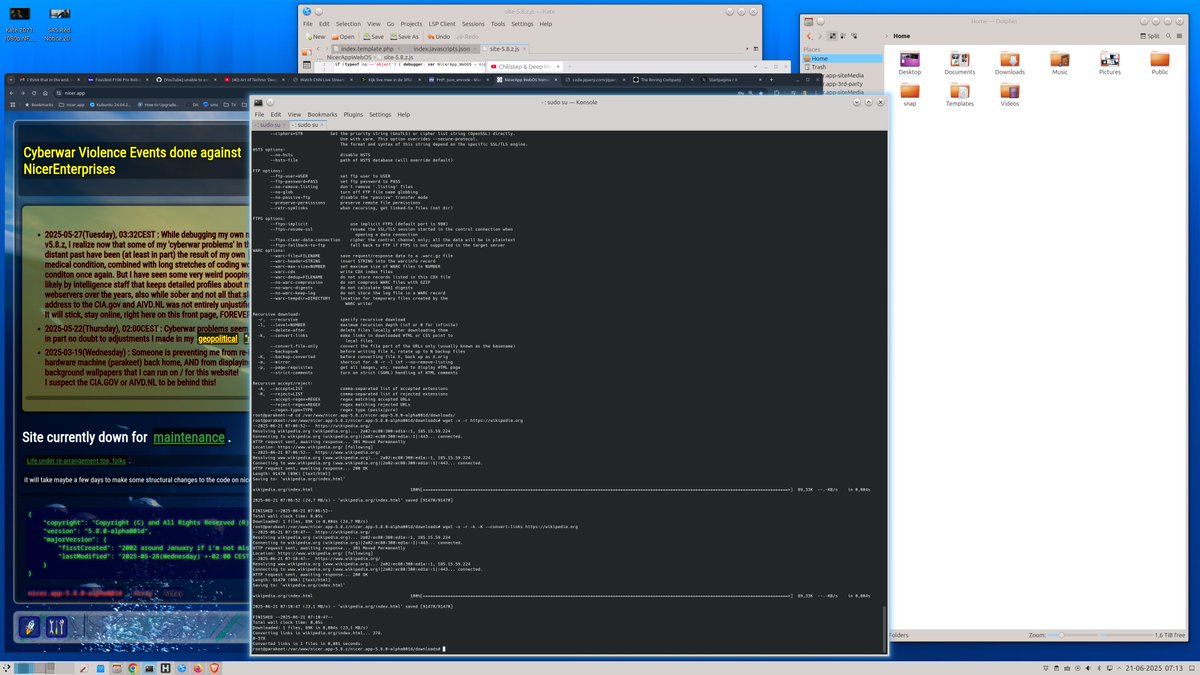Viewport: 1200px width, 675px height.
Task: Open the Downloads folder in Dolphin
Action: [1010, 62]
